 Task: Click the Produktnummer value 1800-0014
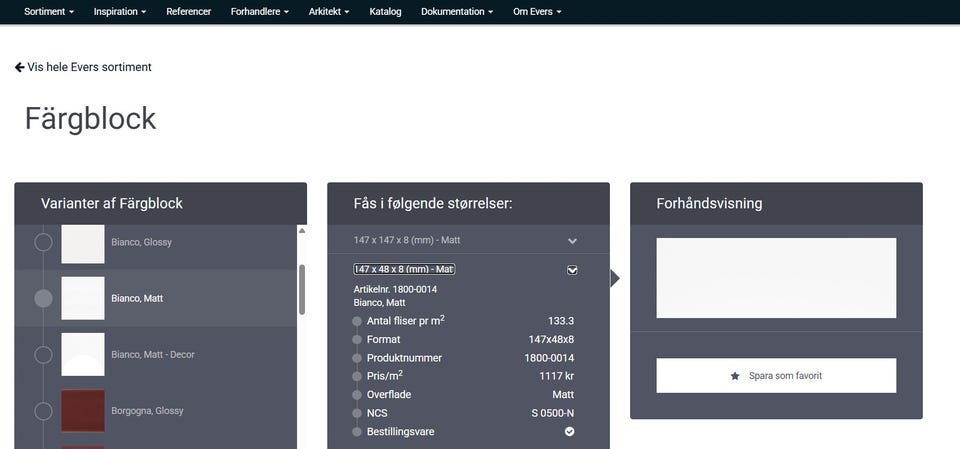(x=549, y=358)
